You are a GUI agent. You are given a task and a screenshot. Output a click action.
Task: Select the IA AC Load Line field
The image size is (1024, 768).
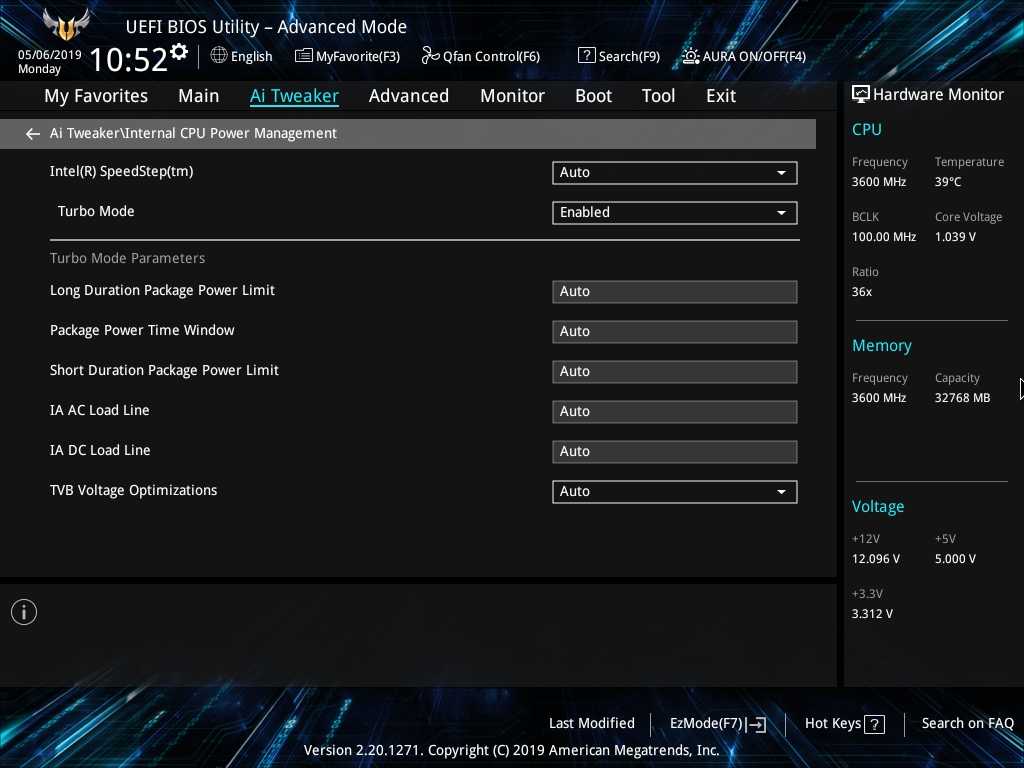(x=674, y=412)
